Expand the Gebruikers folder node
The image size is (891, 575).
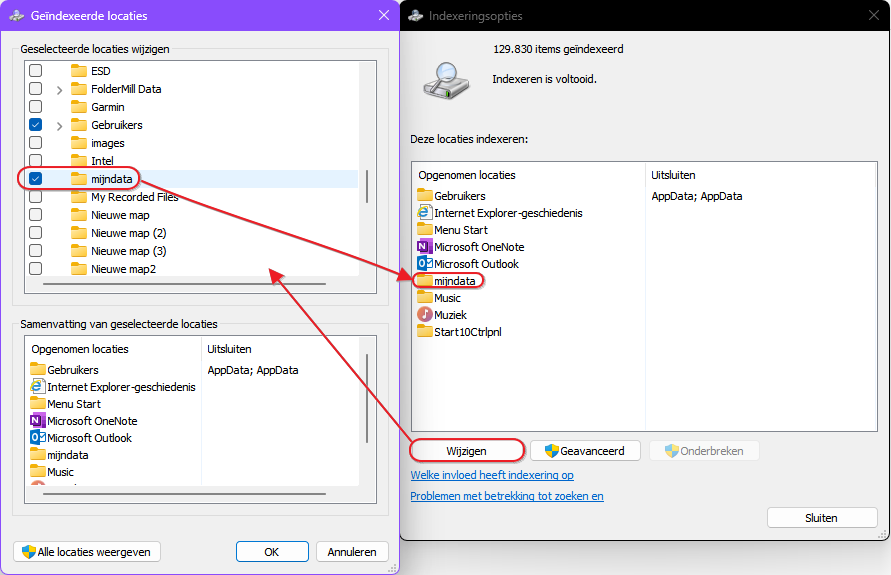59,125
